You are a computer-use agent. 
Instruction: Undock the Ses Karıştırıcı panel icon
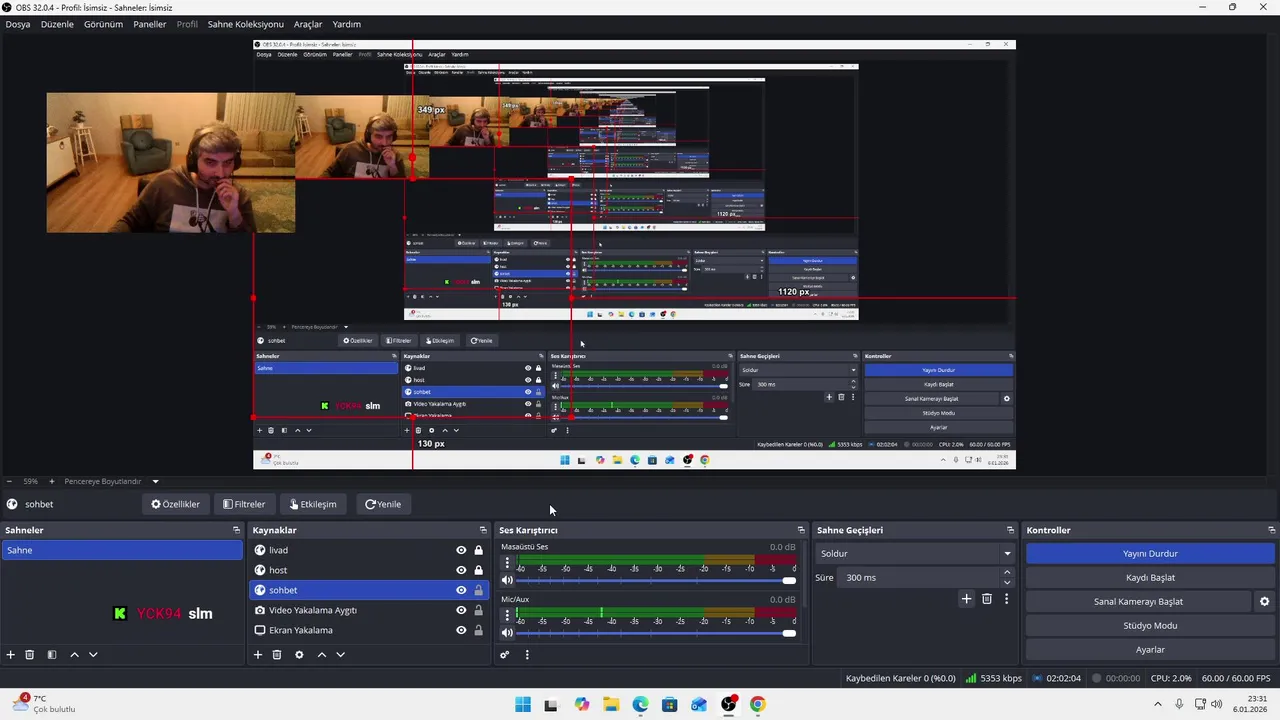tap(801, 530)
